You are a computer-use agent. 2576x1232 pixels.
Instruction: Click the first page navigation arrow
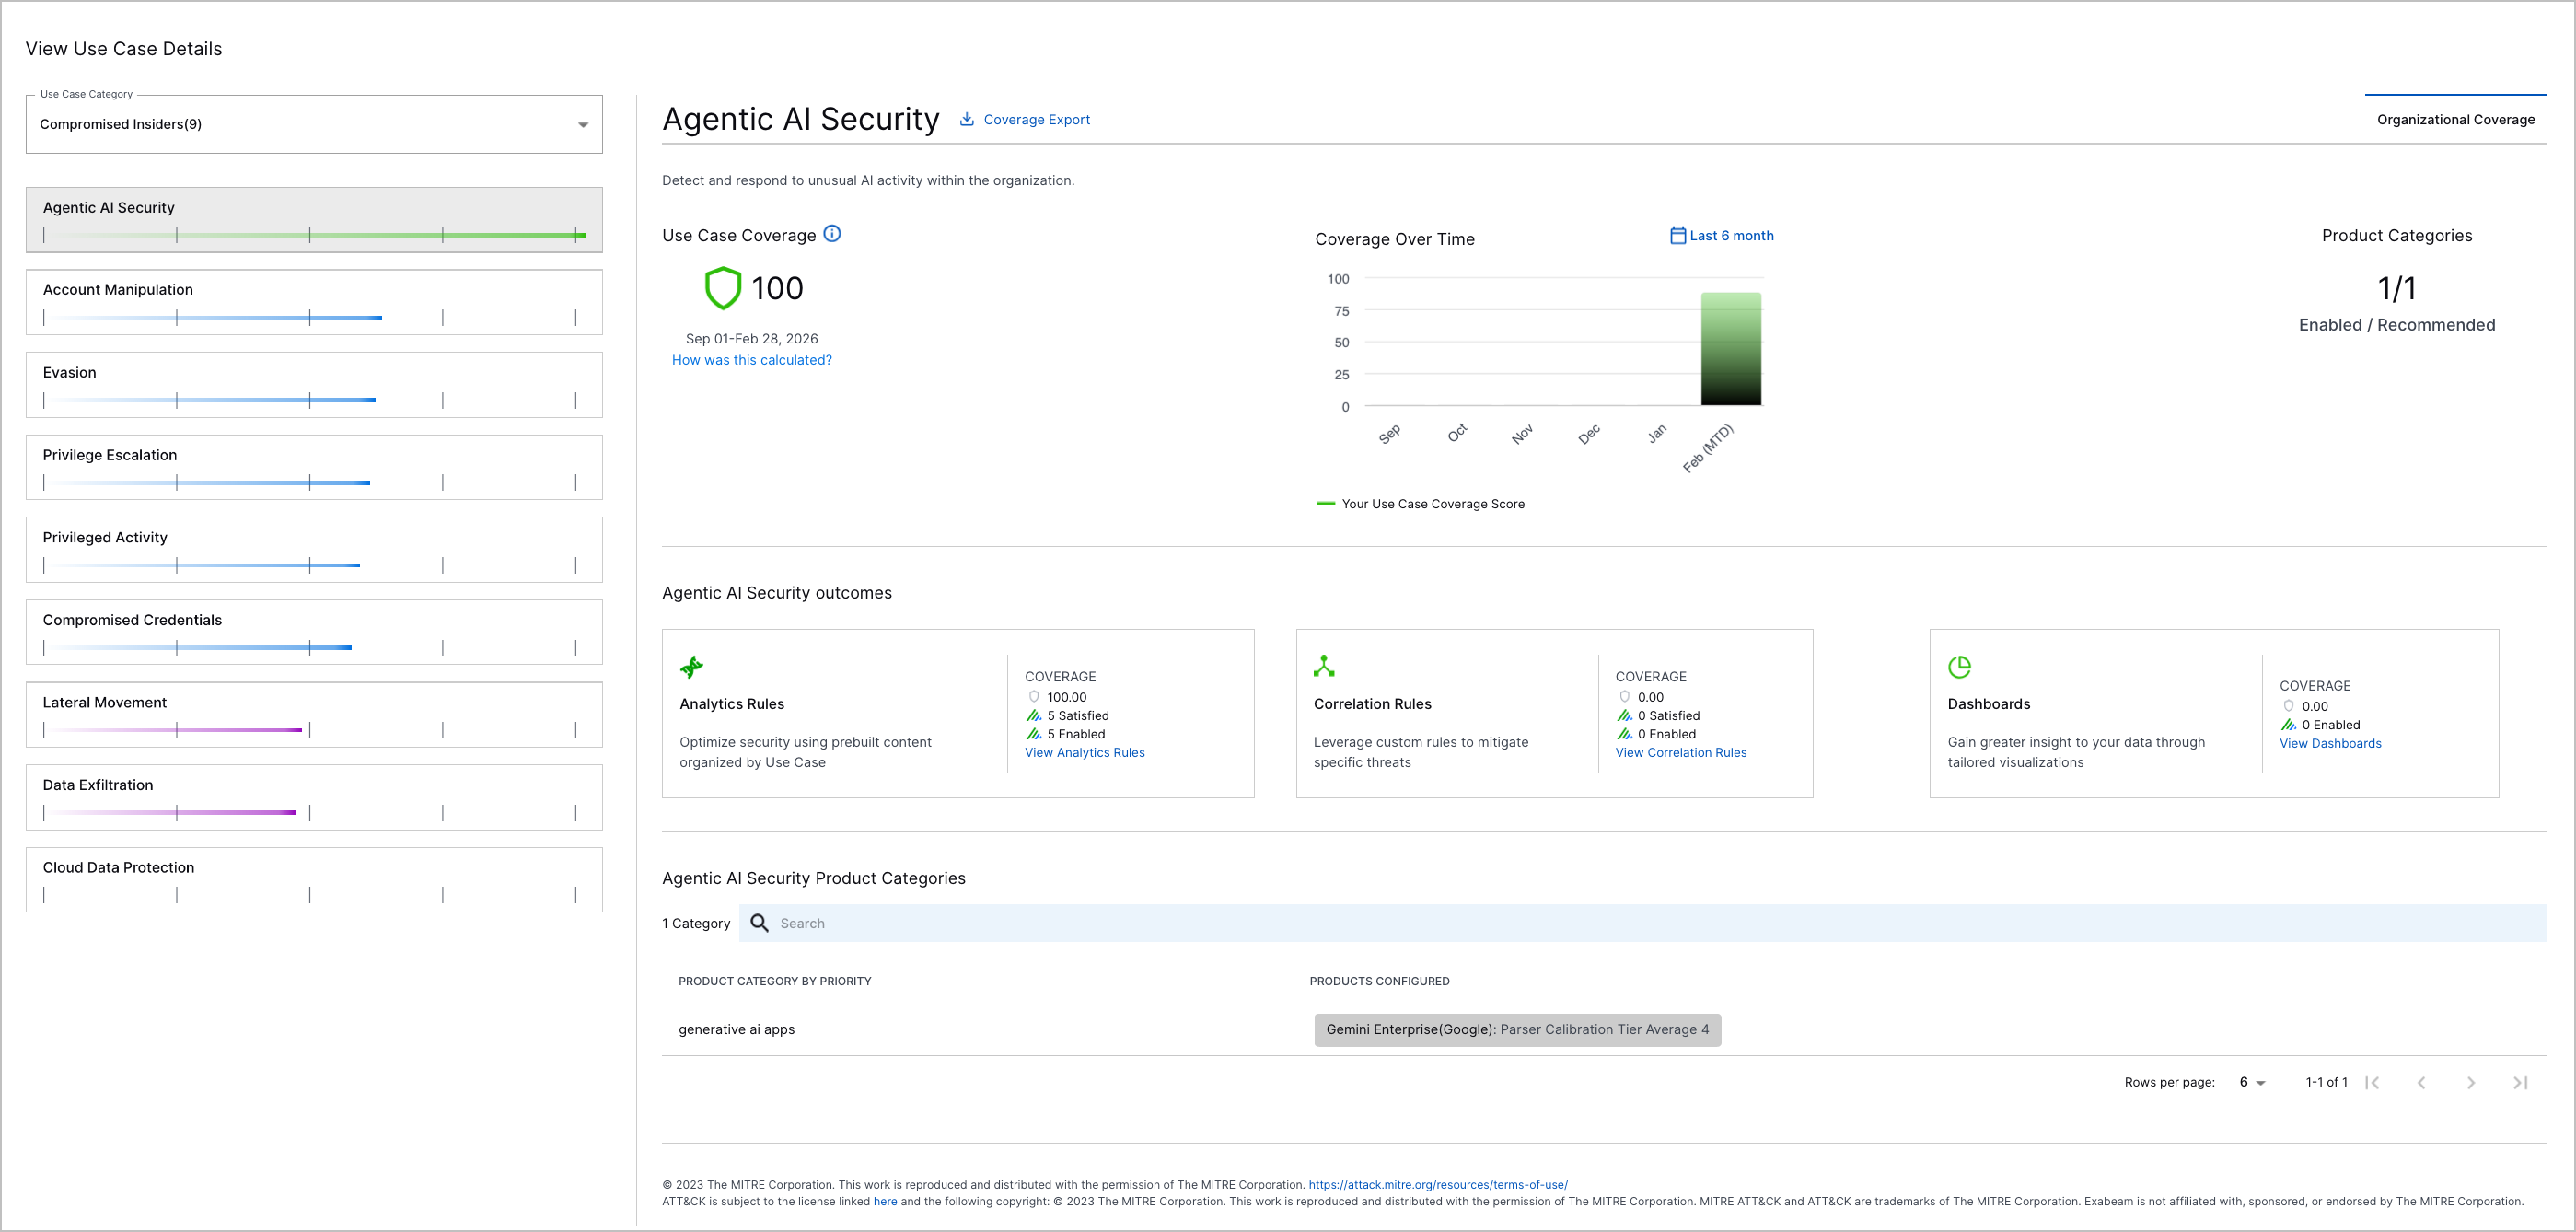tap(2373, 1082)
